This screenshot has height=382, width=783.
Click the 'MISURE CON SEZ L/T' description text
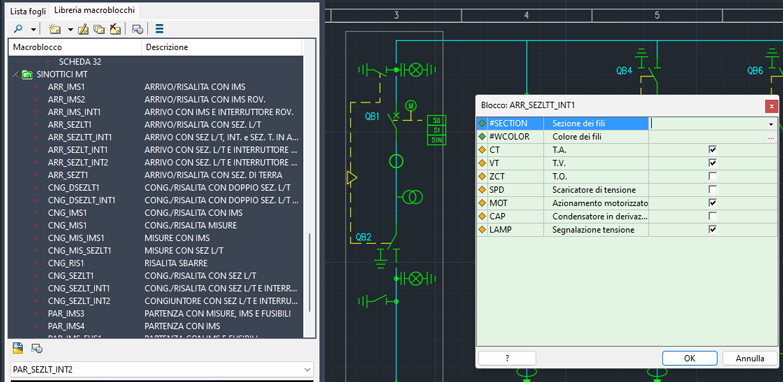click(184, 251)
